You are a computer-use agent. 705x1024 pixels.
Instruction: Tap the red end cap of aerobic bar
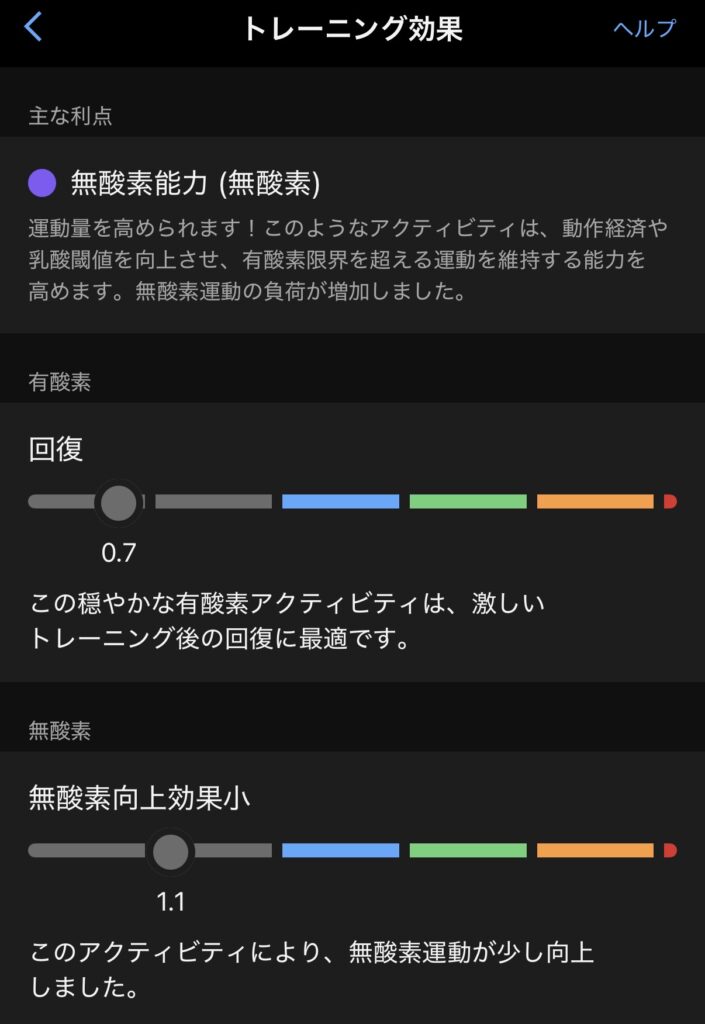pos(670,501)
